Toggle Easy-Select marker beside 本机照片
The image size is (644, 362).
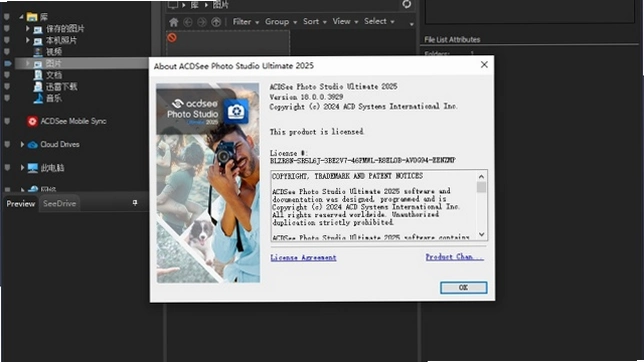coord(7,40)
